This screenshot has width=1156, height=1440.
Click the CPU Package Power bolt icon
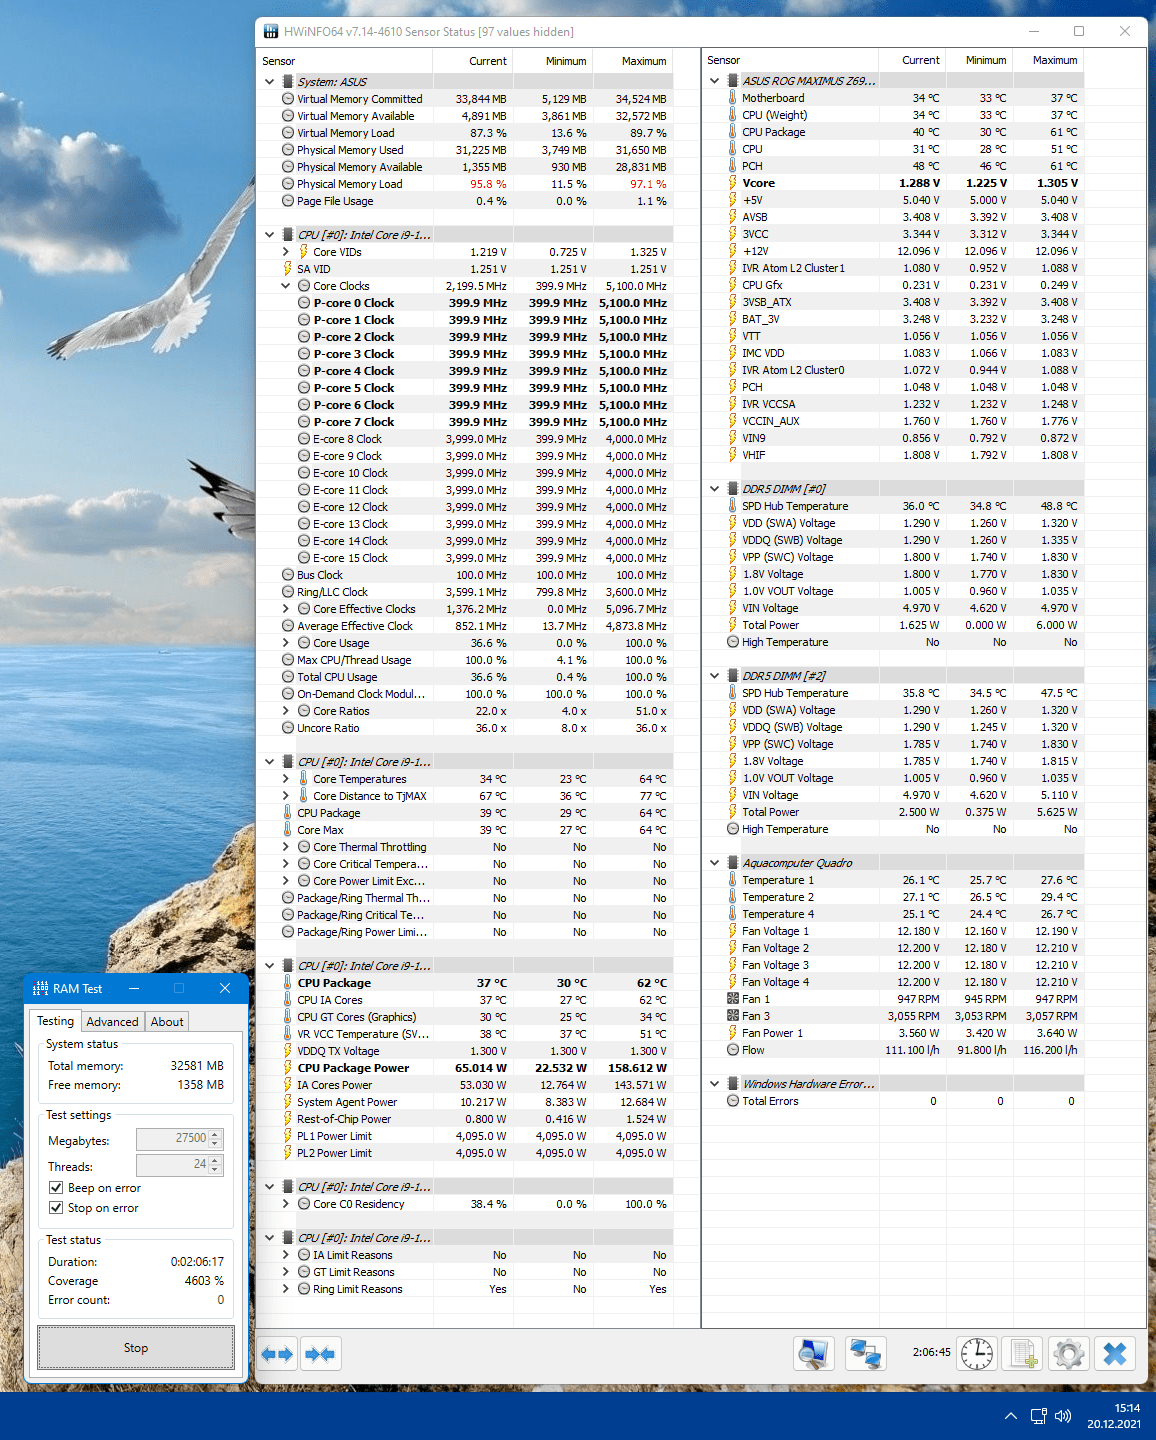(288, 1068)
